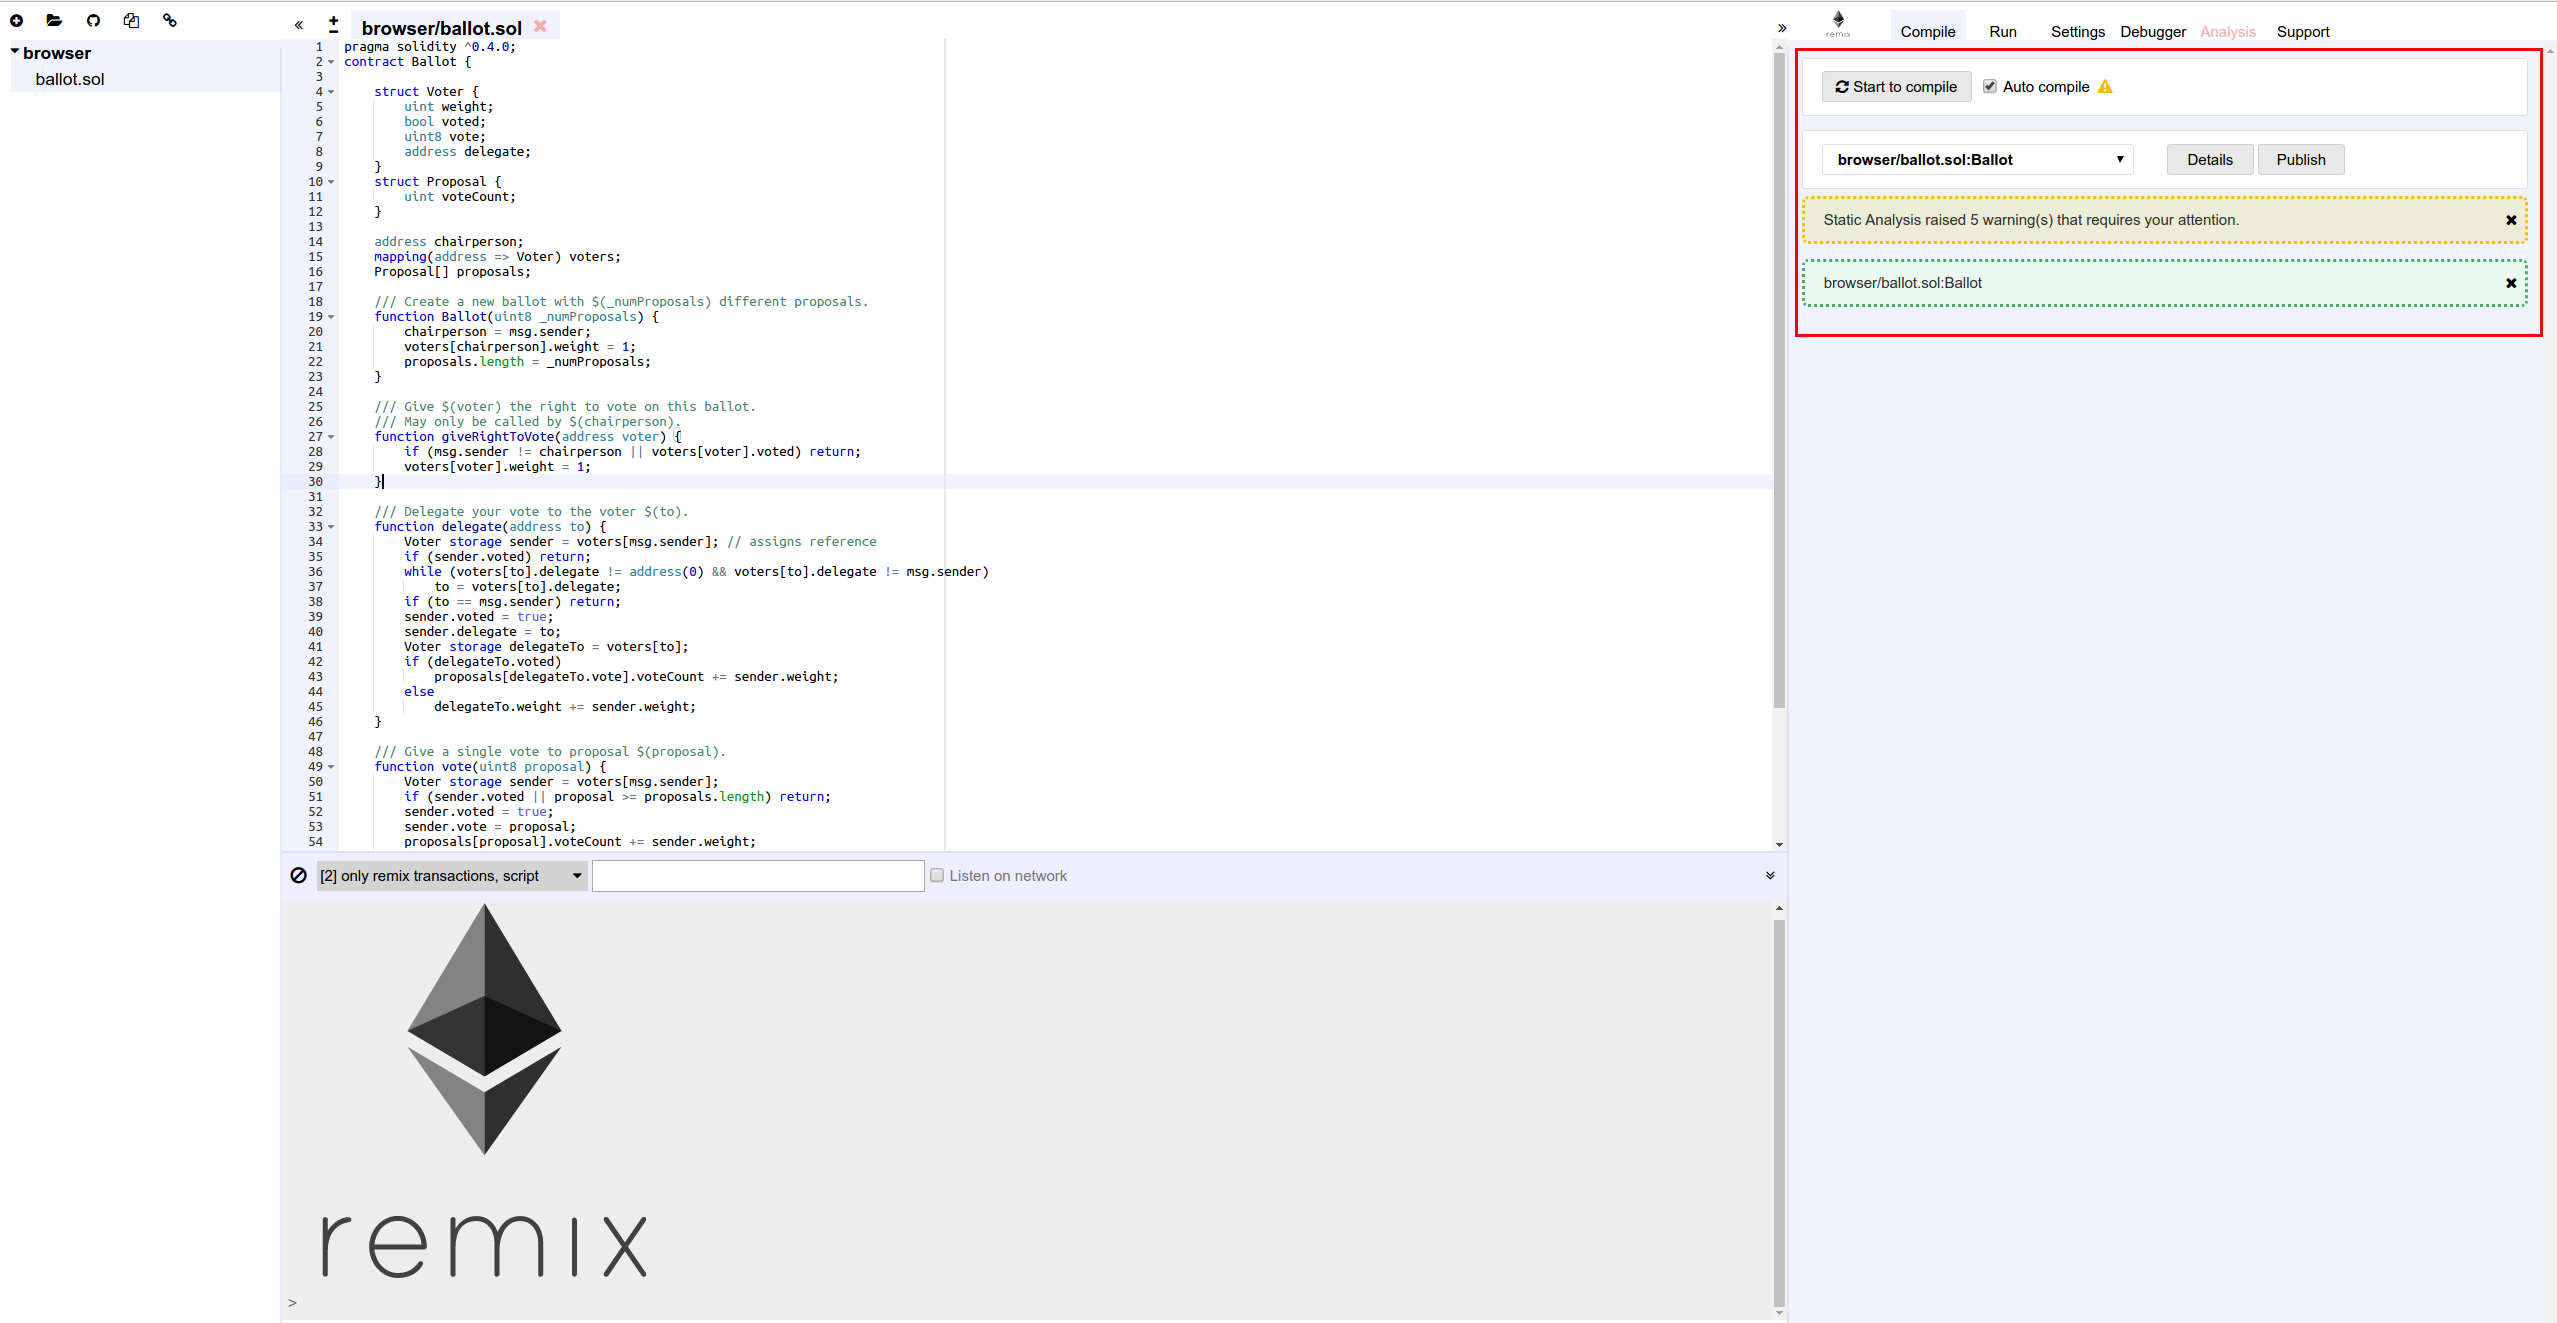Image resolution: width=2557 pixels, height=1323 pixels.
Task: Publish files to GitHub gist icon
Action: (x=93, y=20)
